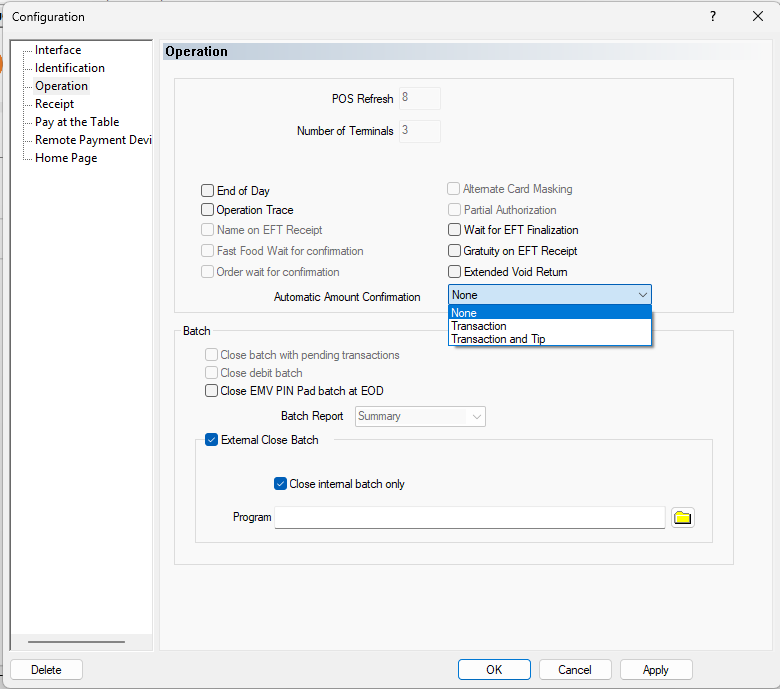Uncheck Close internal batch only

pyautogui.click(x=281, y=484)
